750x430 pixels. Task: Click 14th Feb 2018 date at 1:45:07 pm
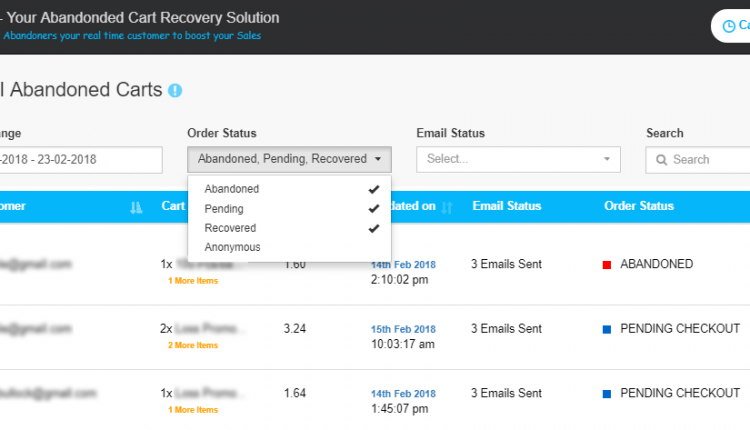403,394
